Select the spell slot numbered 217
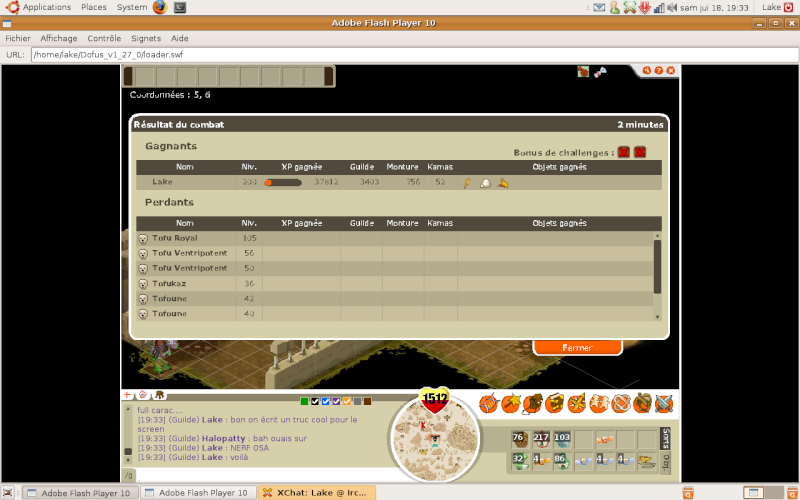This screenshot has height=500, width=800. point(541,439)
